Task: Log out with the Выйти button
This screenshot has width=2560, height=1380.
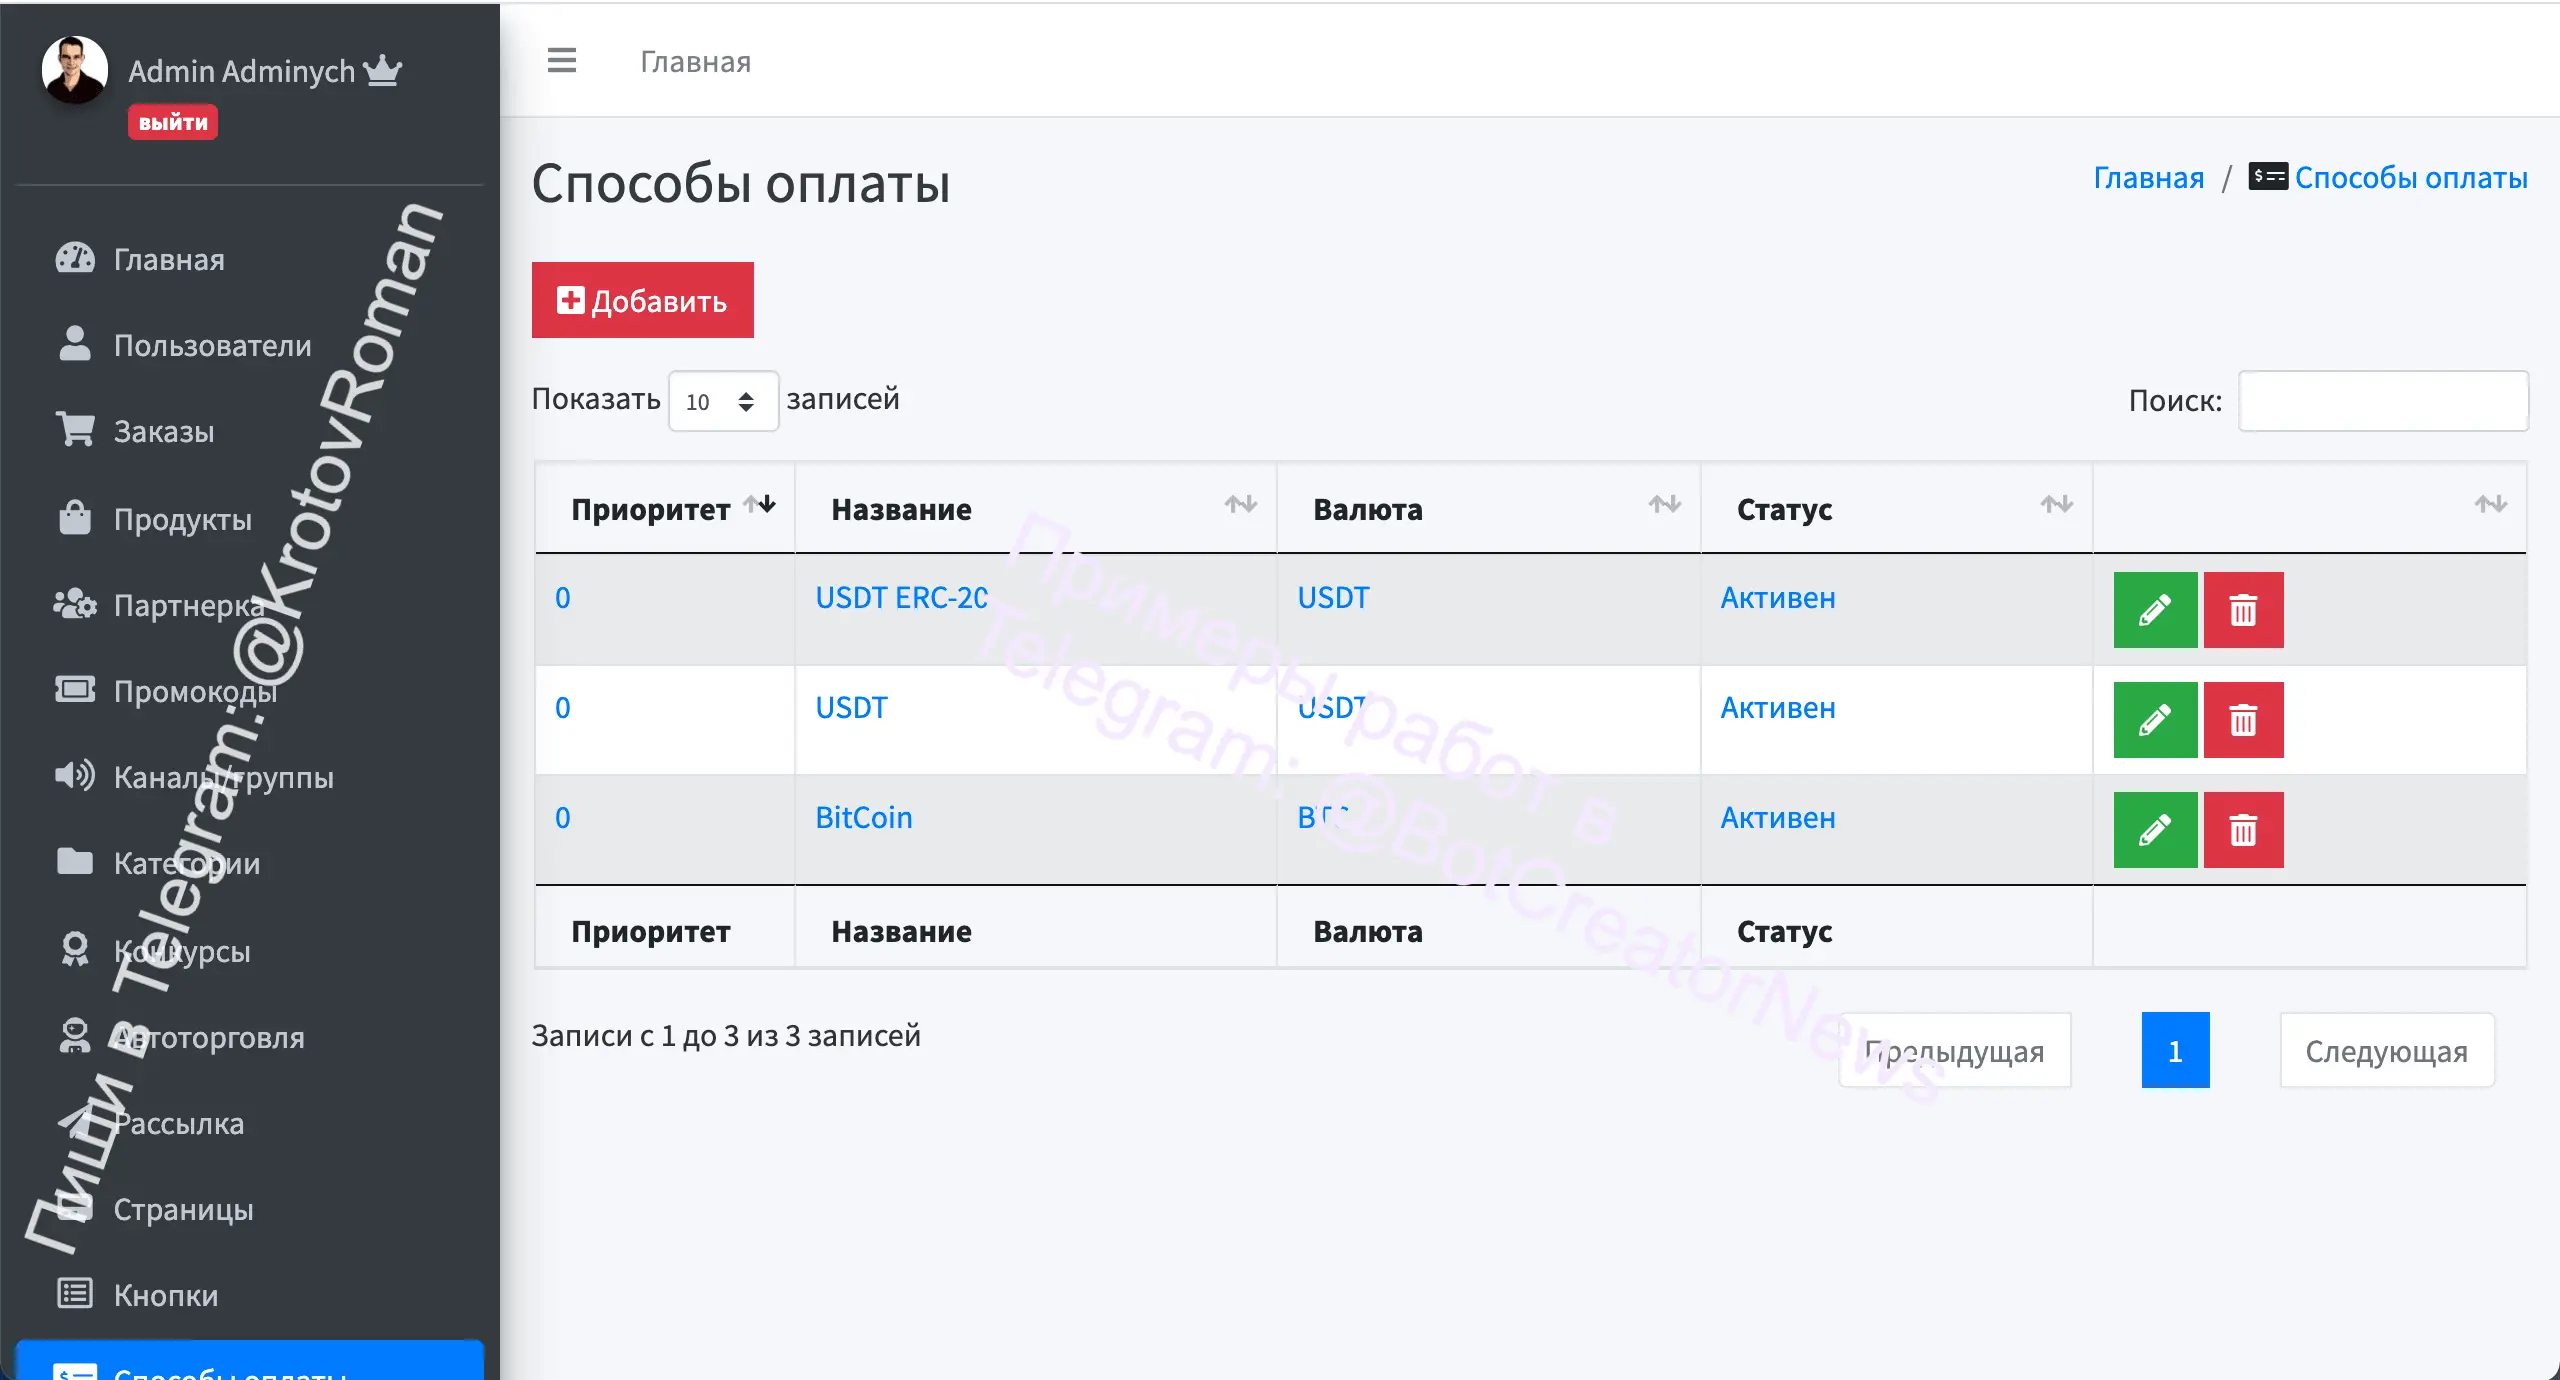Action: (173, 122)
